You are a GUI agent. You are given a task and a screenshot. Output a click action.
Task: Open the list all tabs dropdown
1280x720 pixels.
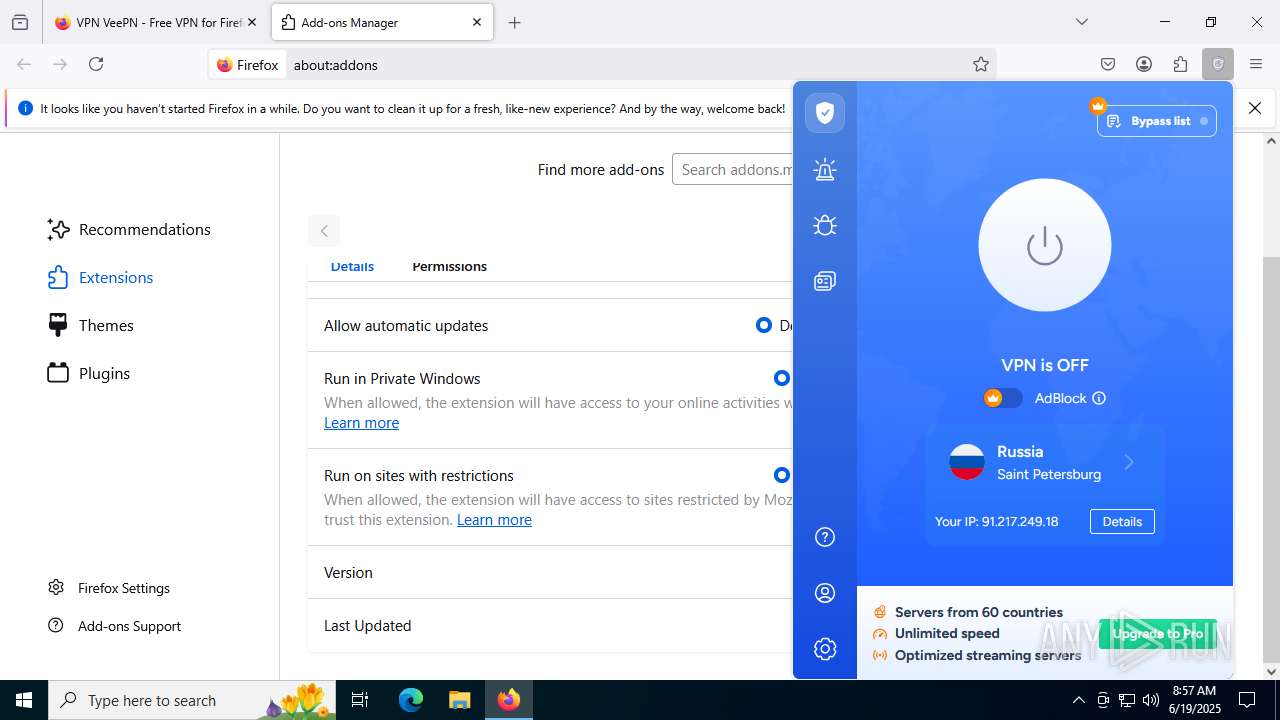(1082, 22)
